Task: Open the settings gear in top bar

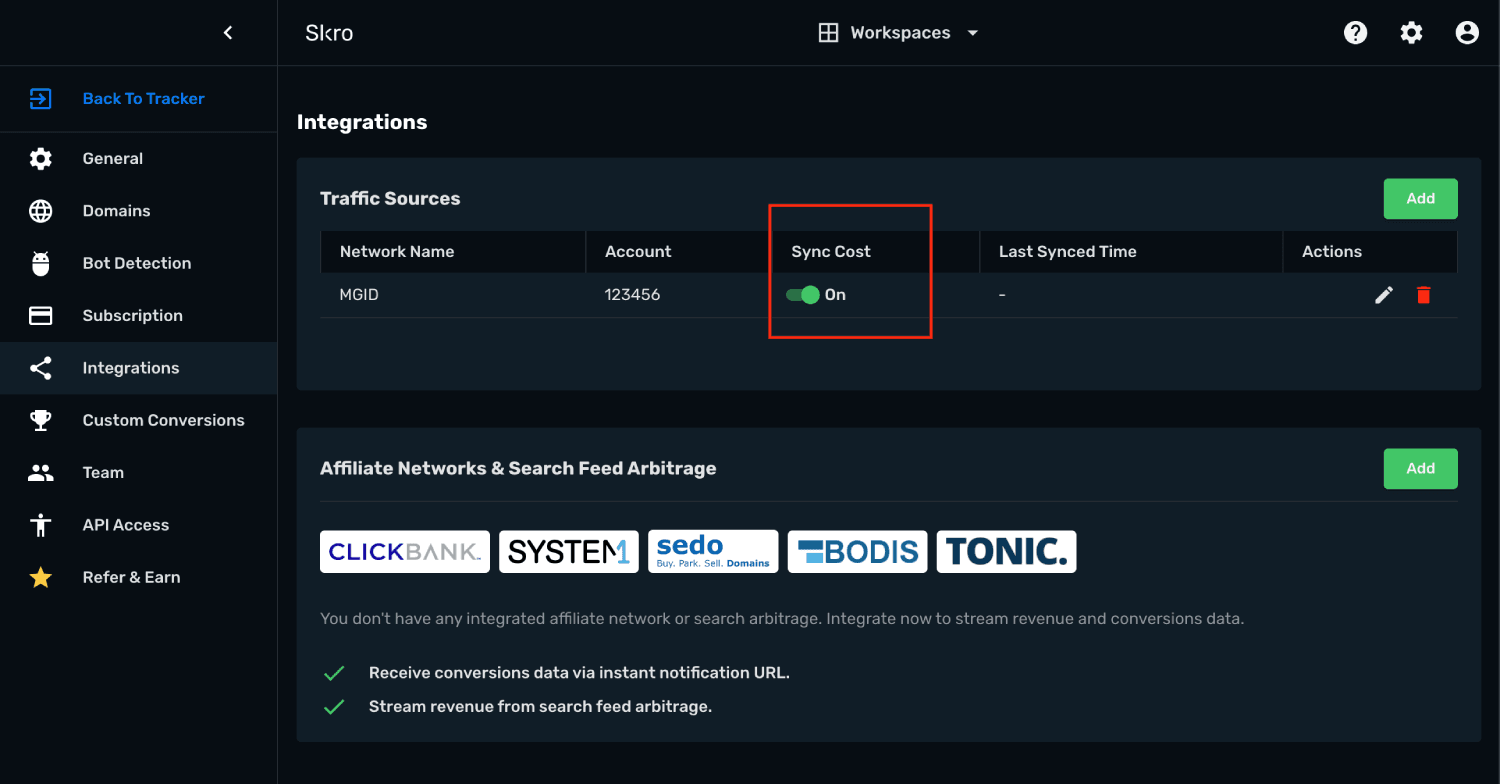Action: pos(1411,33)
